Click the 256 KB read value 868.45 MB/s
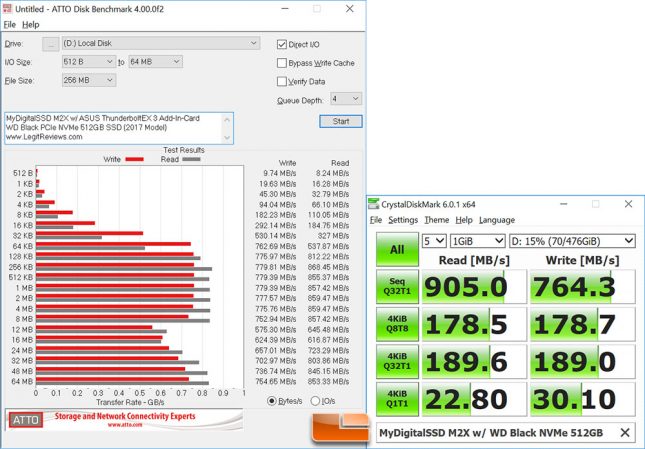 coord(328,267)
